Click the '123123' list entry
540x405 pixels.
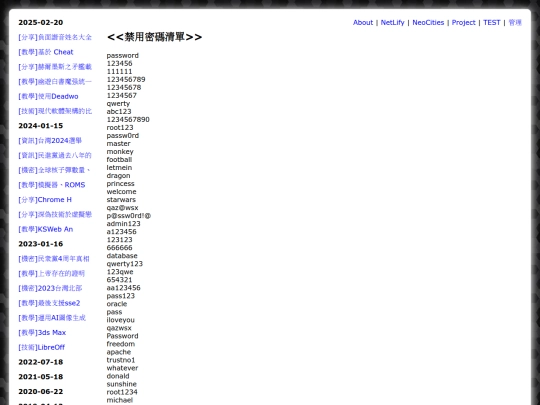(x=120, y=240)
